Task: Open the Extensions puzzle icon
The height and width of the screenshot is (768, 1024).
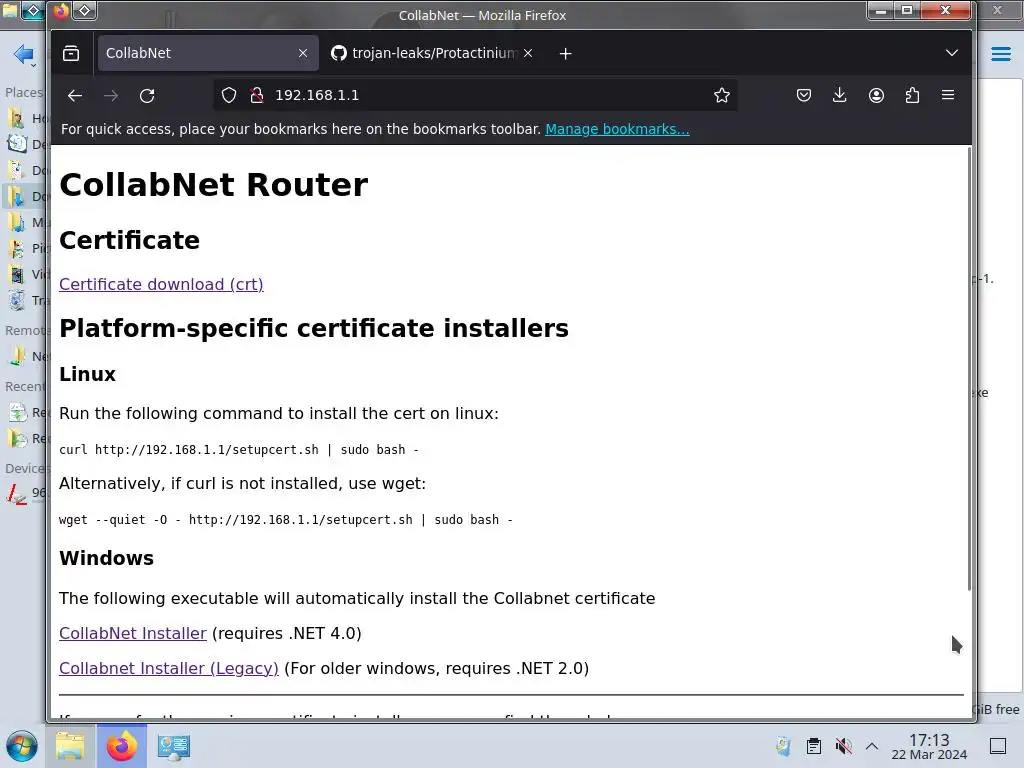Action: point(912,95)
